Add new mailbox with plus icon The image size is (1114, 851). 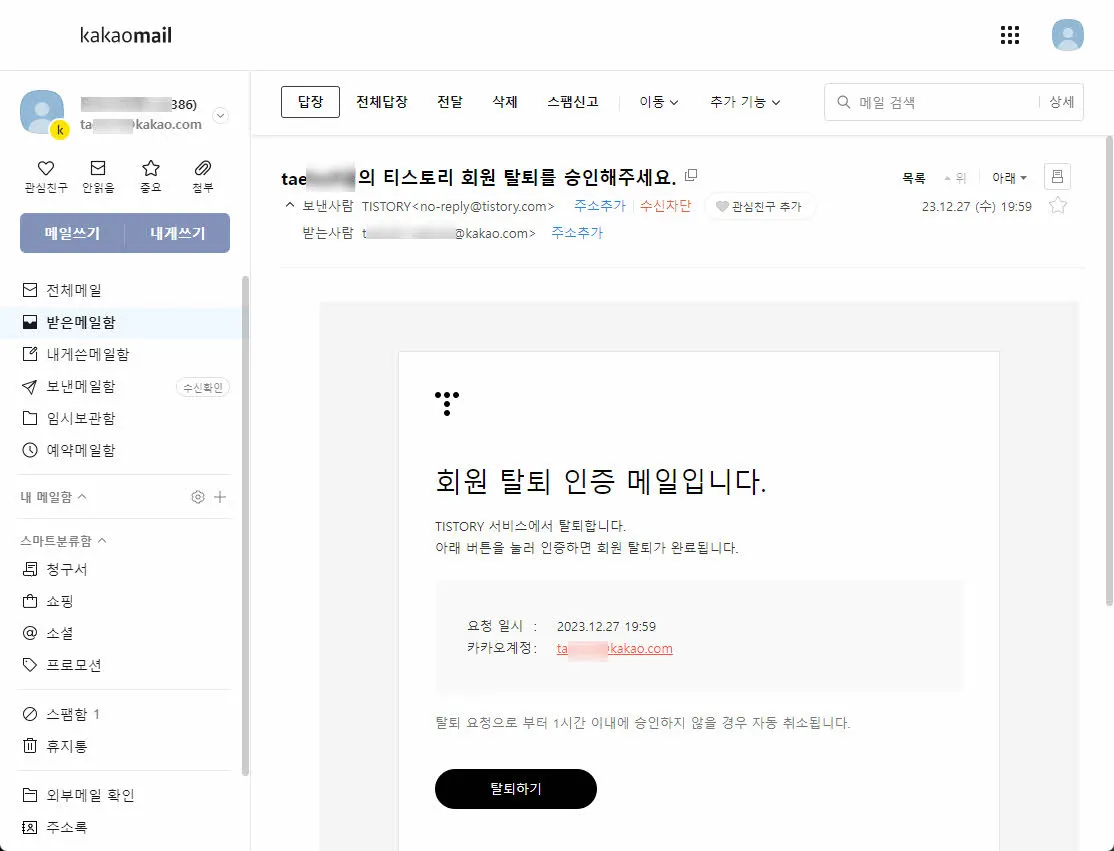(220, 497)
